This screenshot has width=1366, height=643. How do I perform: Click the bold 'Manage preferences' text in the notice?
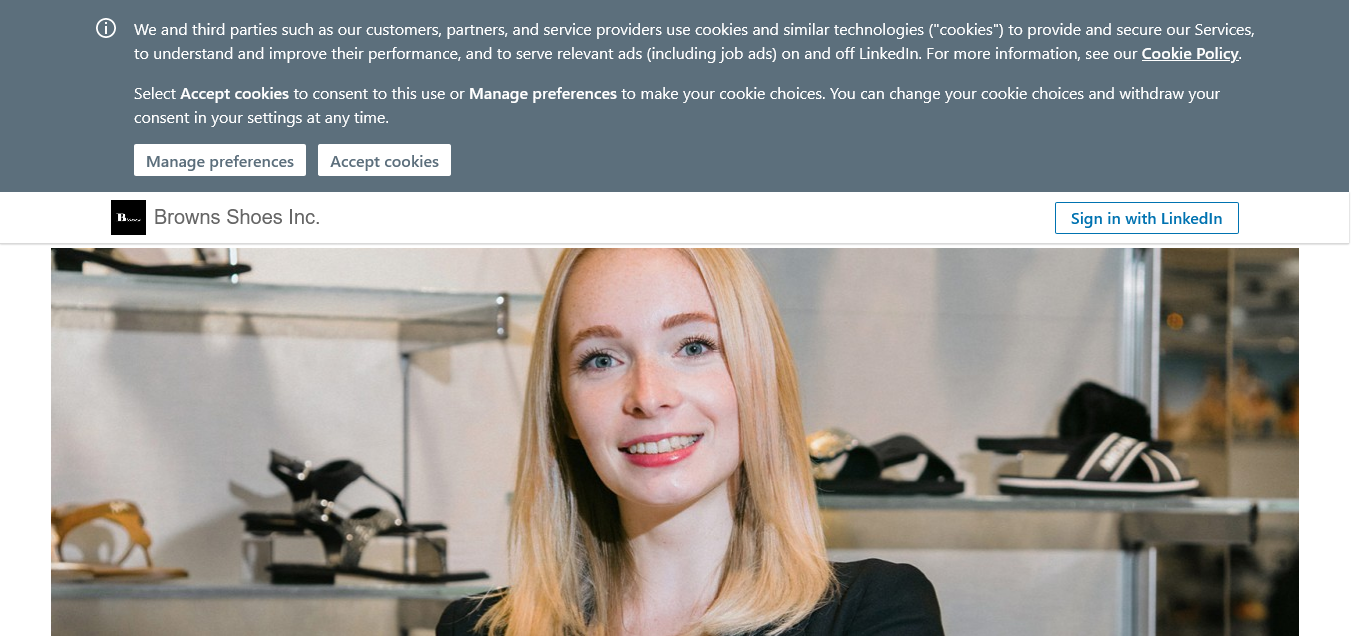[543, 94]
